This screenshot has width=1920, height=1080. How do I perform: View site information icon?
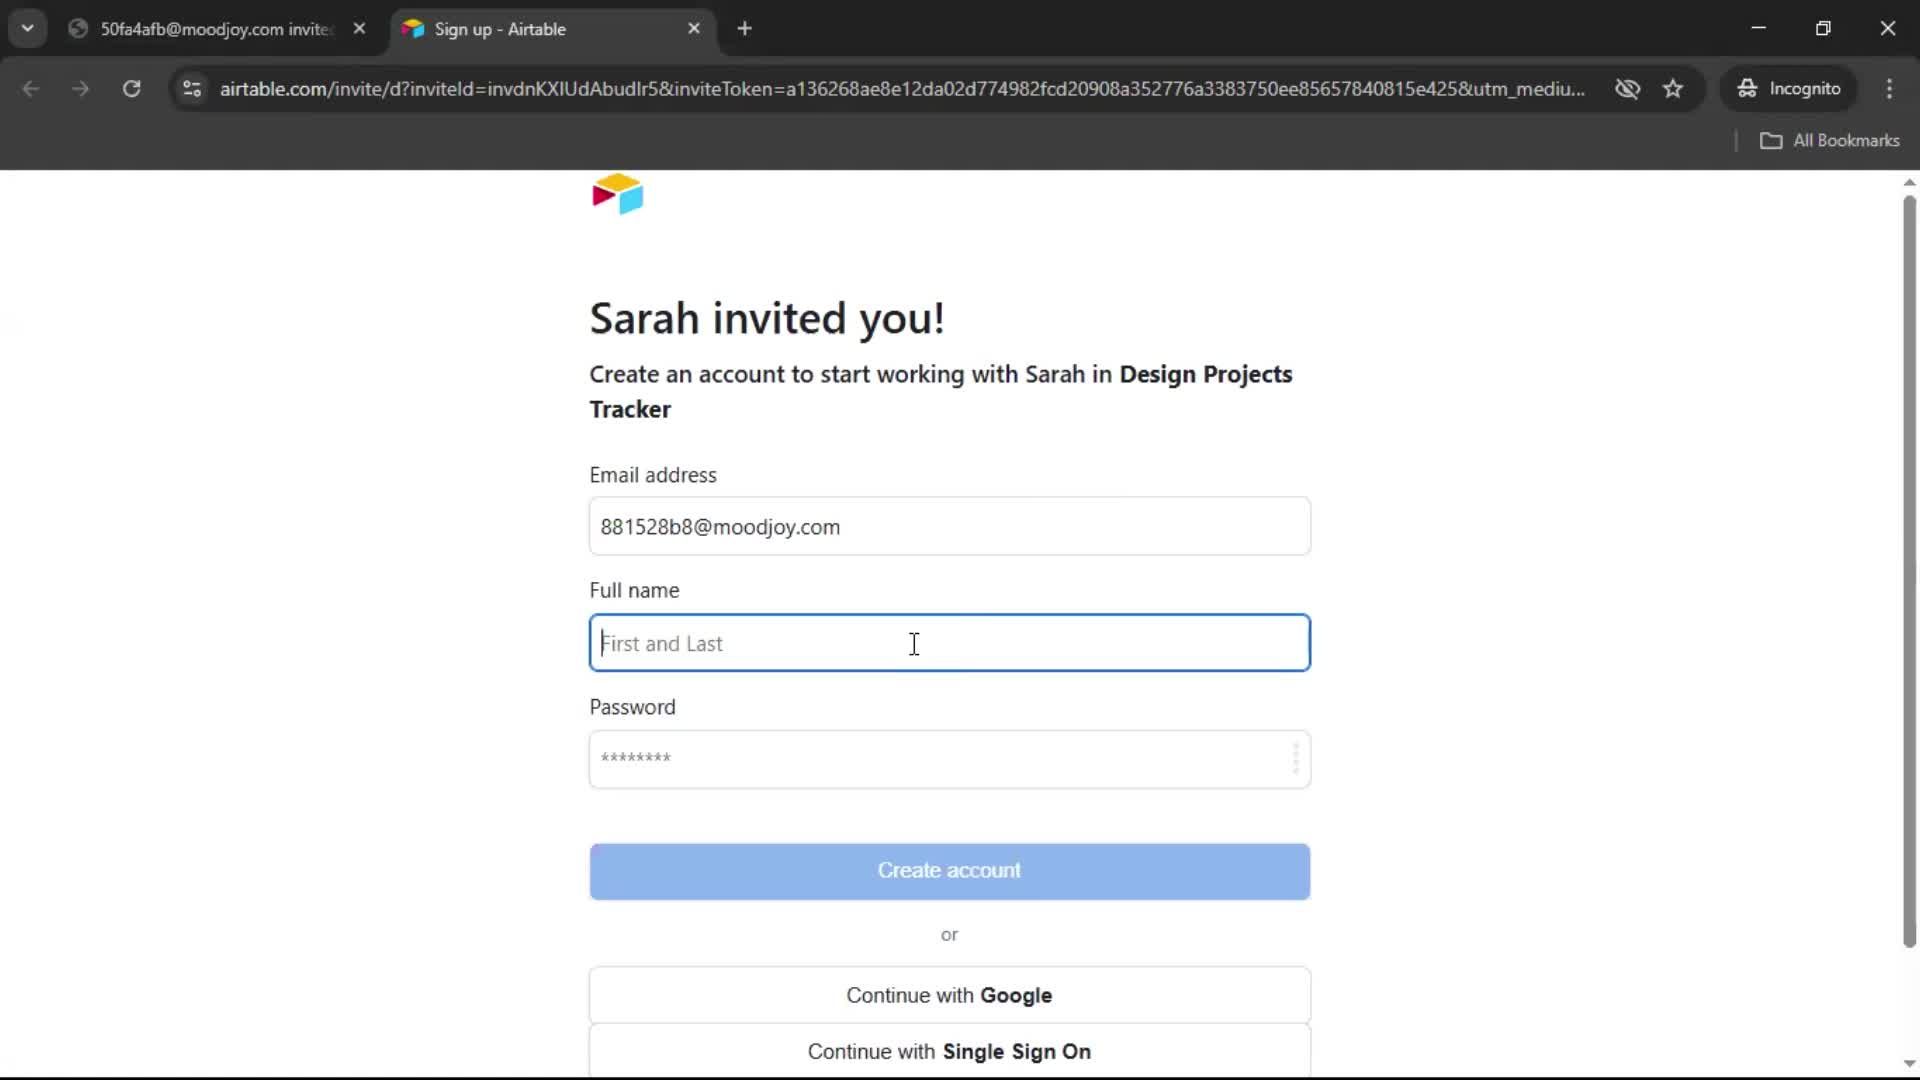(x=192, y=89)
